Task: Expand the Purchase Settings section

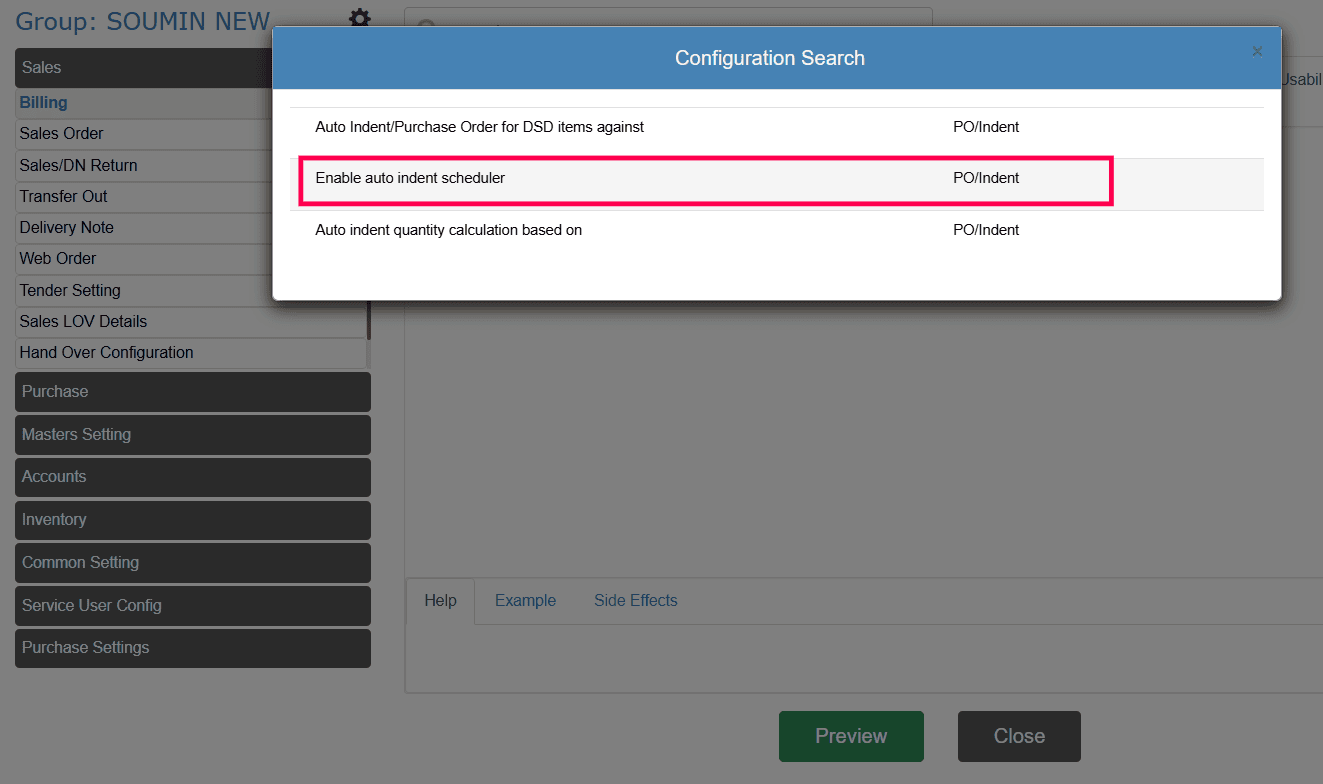Action: click(x=192, y=648)
